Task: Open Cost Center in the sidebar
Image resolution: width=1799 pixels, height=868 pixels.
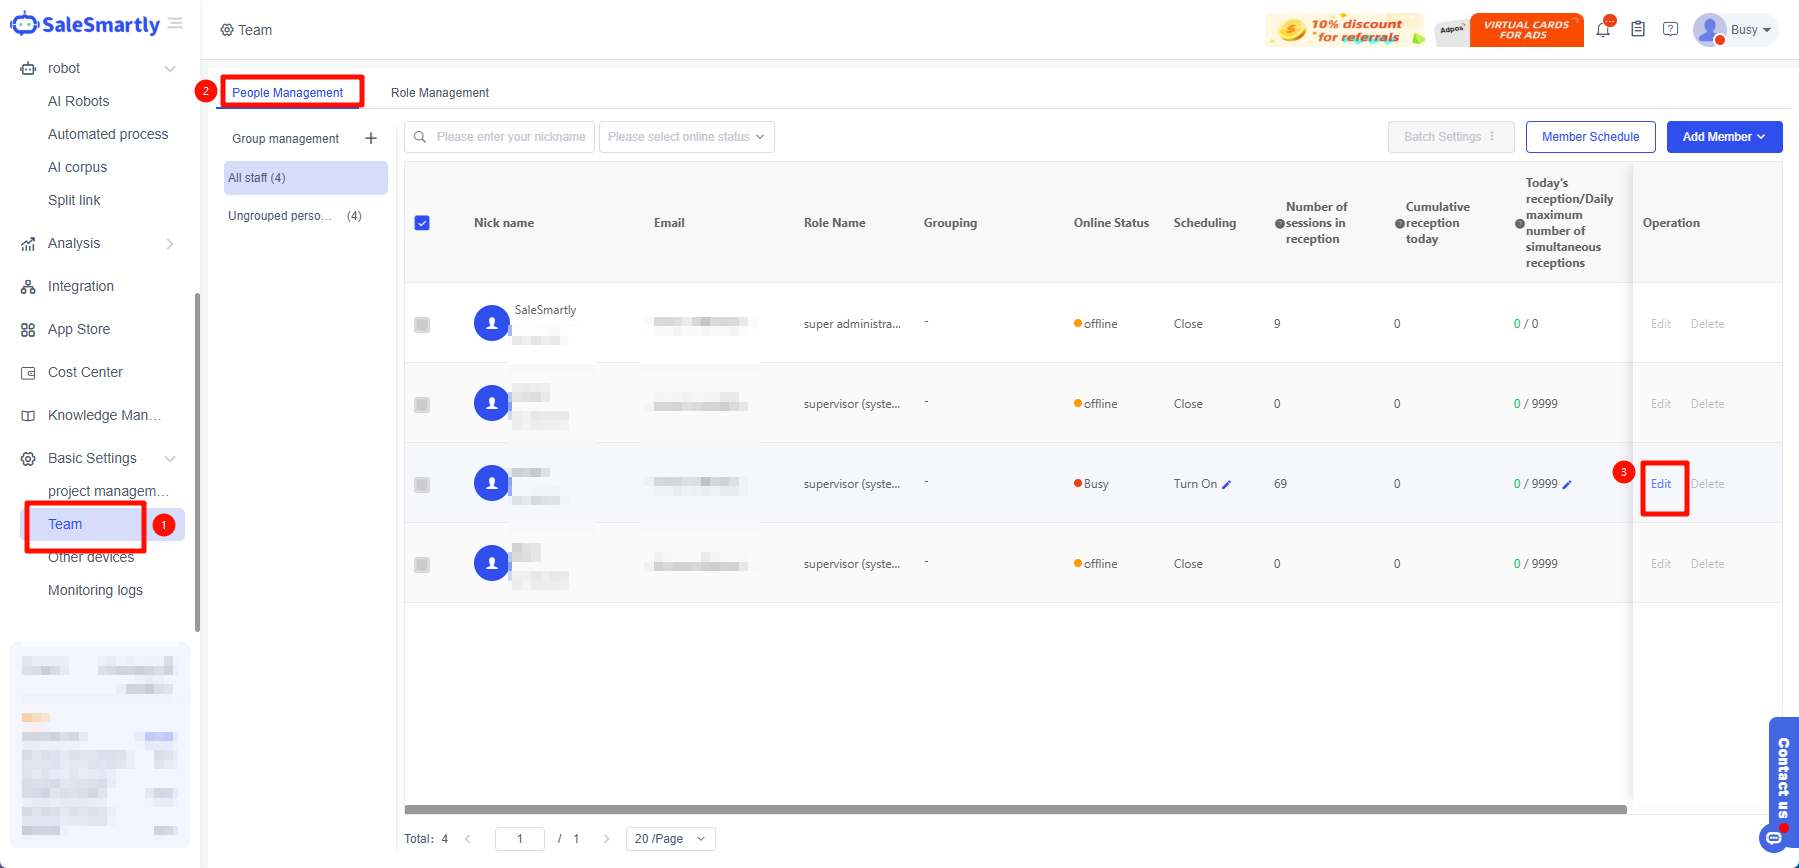Action: tap(85, 372)
